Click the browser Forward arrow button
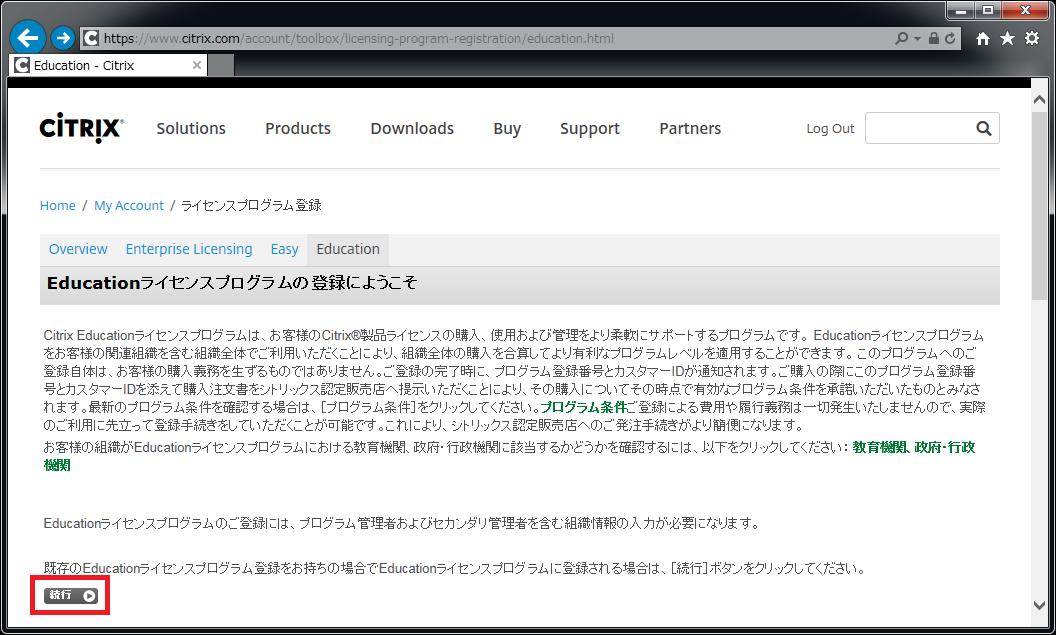The image size is (1056, 635). tap(63, 39)
